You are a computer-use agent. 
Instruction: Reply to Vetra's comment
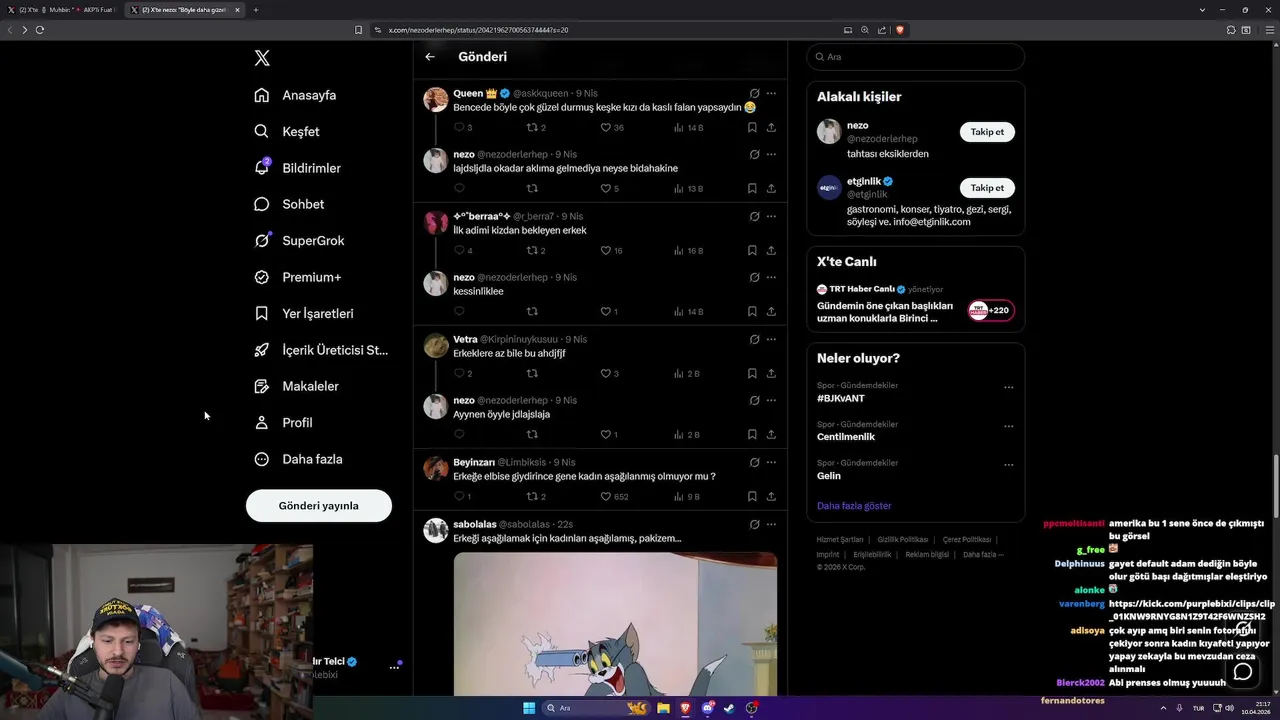462,373
